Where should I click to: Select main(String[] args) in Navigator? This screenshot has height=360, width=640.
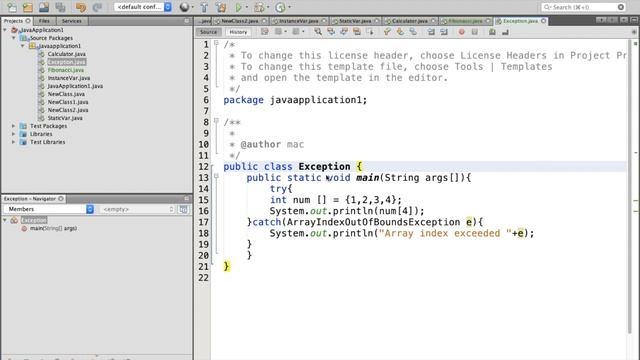[x=53, y=229]
